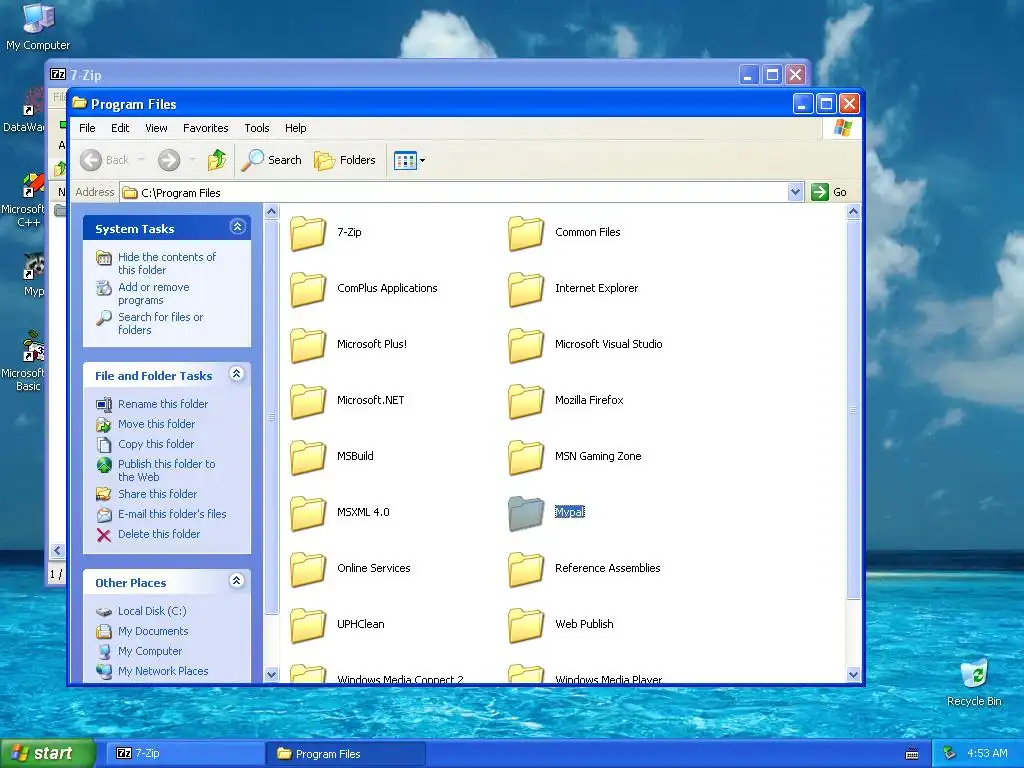Select the Microsoft Plus! folder icon
The image size is (1024, 768).
pos(308,345)
